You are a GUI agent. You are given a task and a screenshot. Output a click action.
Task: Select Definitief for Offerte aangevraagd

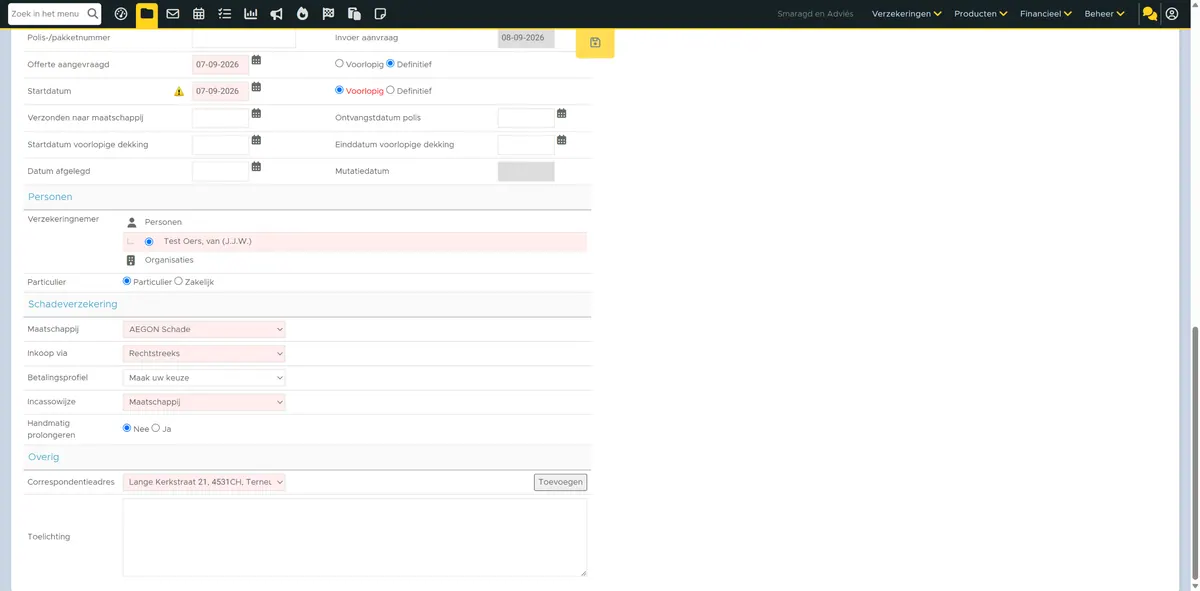tap(390, 63)
